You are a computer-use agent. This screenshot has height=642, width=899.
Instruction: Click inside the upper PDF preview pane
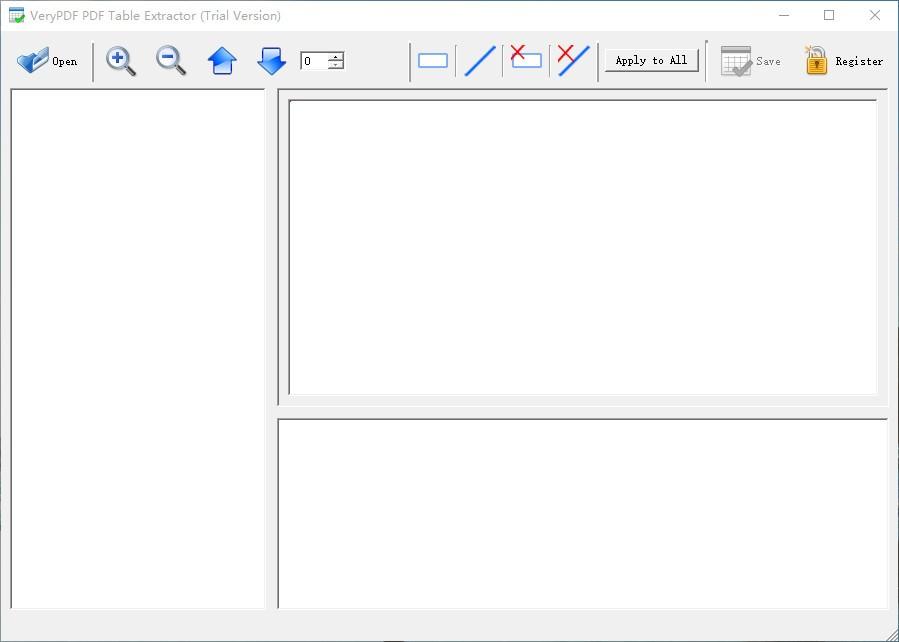(582, 246)
